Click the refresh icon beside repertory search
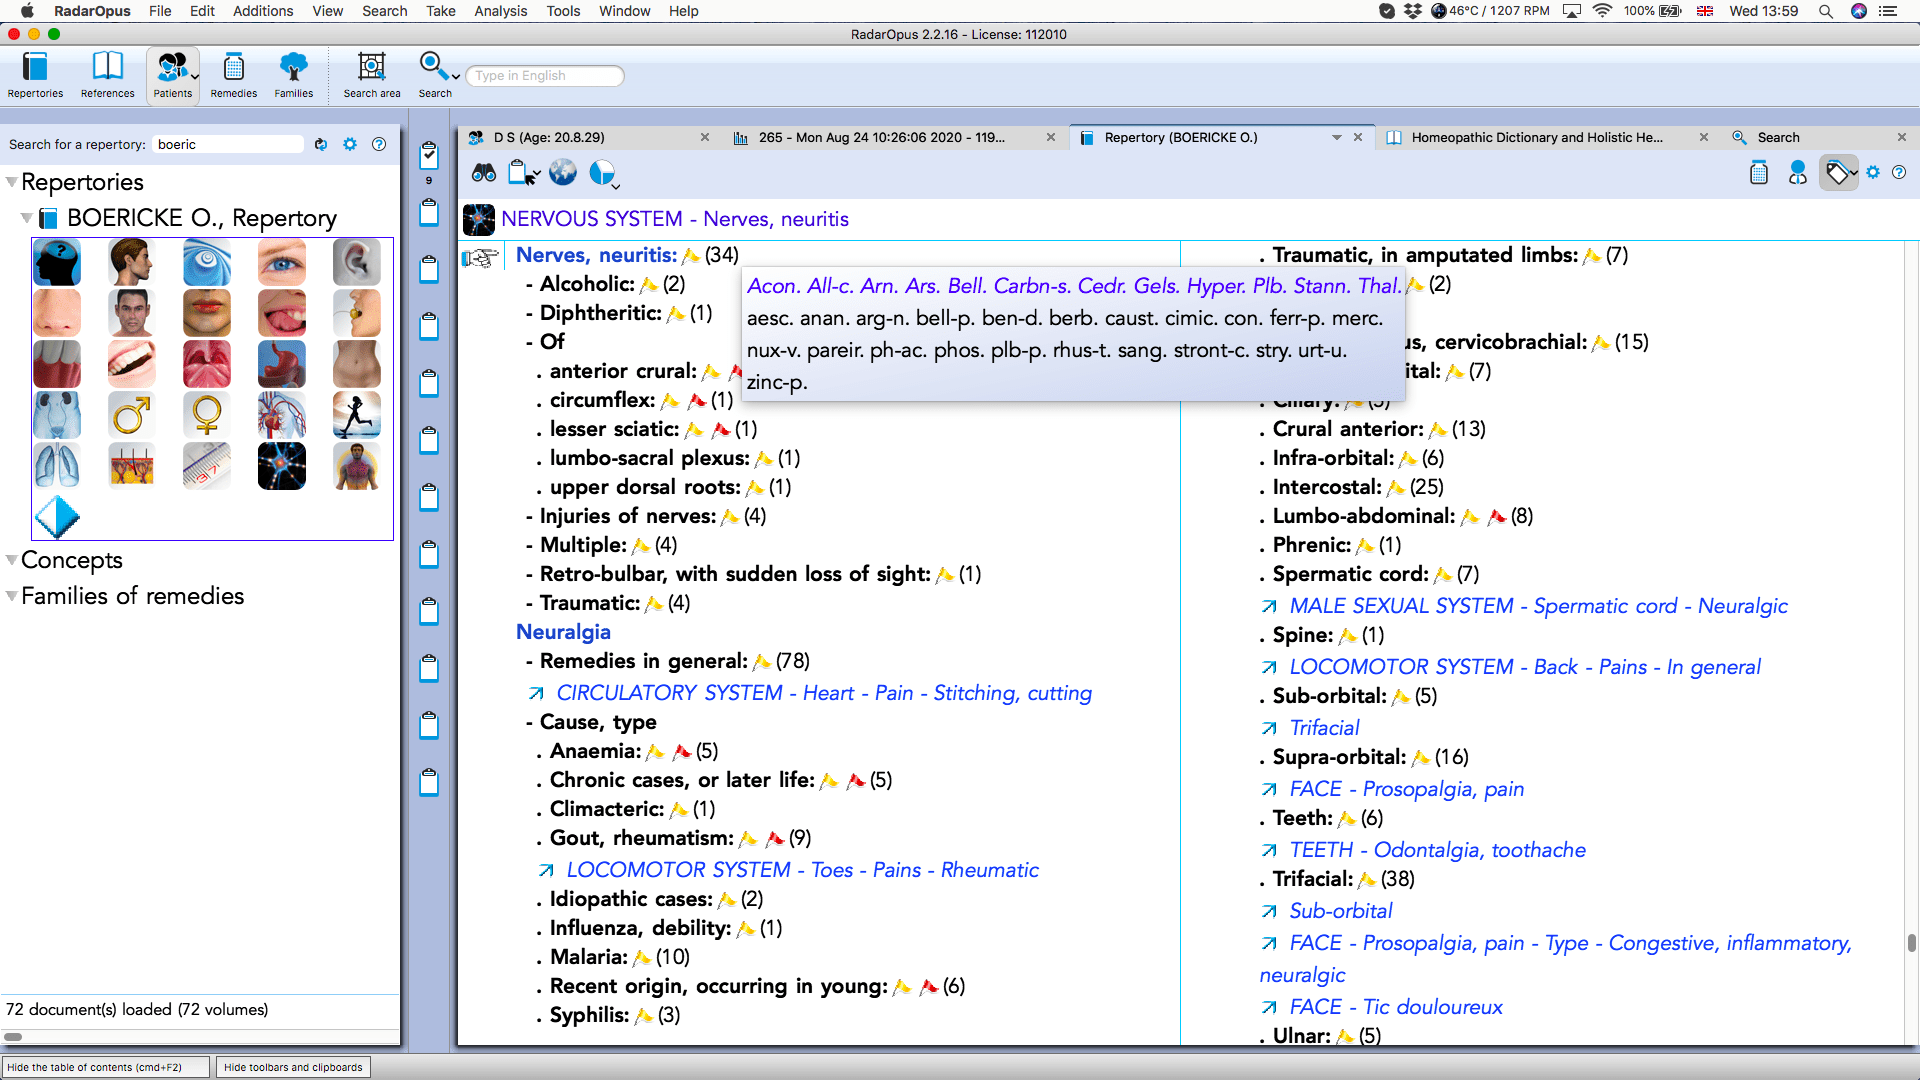 point(321,144)
